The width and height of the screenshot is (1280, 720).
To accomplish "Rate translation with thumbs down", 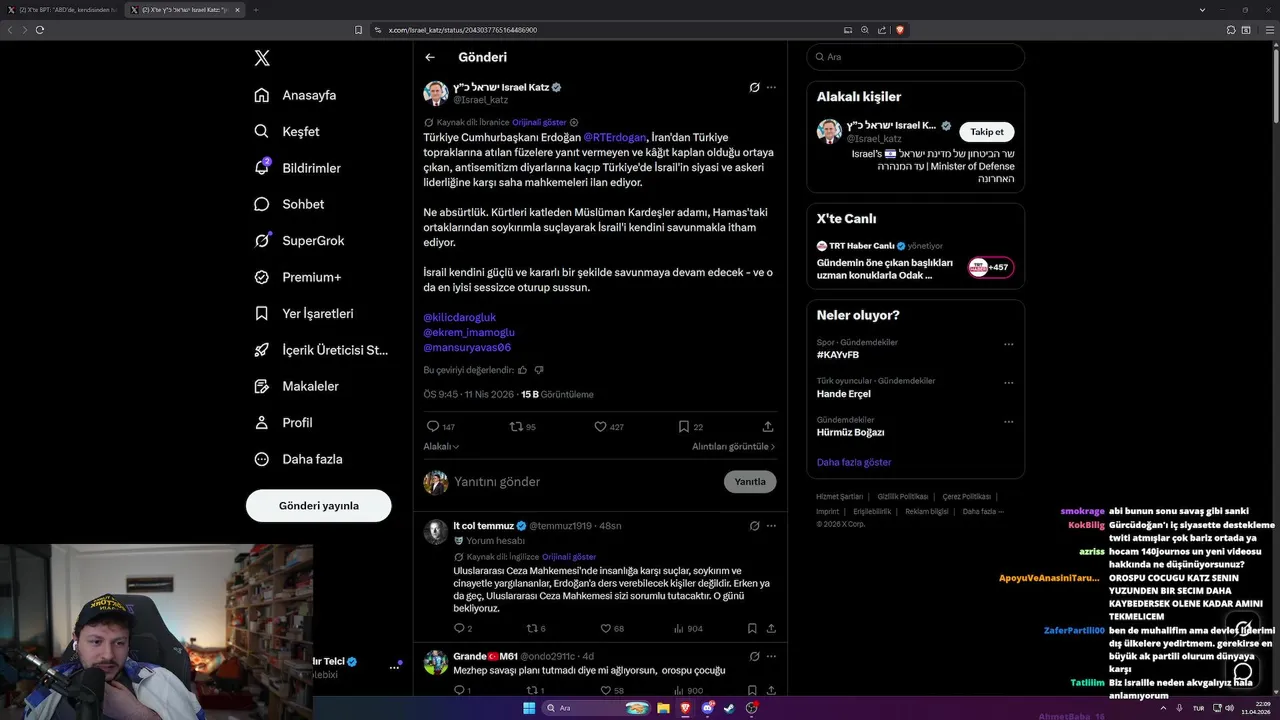I will (537, 370).
